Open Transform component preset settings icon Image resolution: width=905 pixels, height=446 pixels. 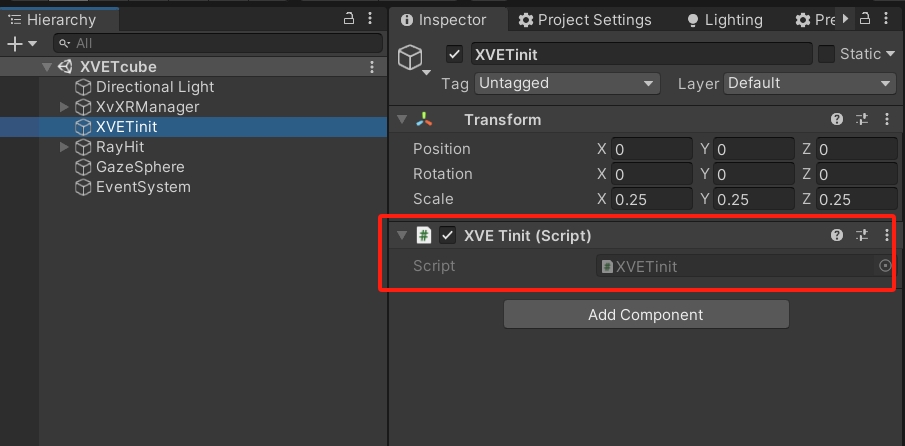click(862, 119)
